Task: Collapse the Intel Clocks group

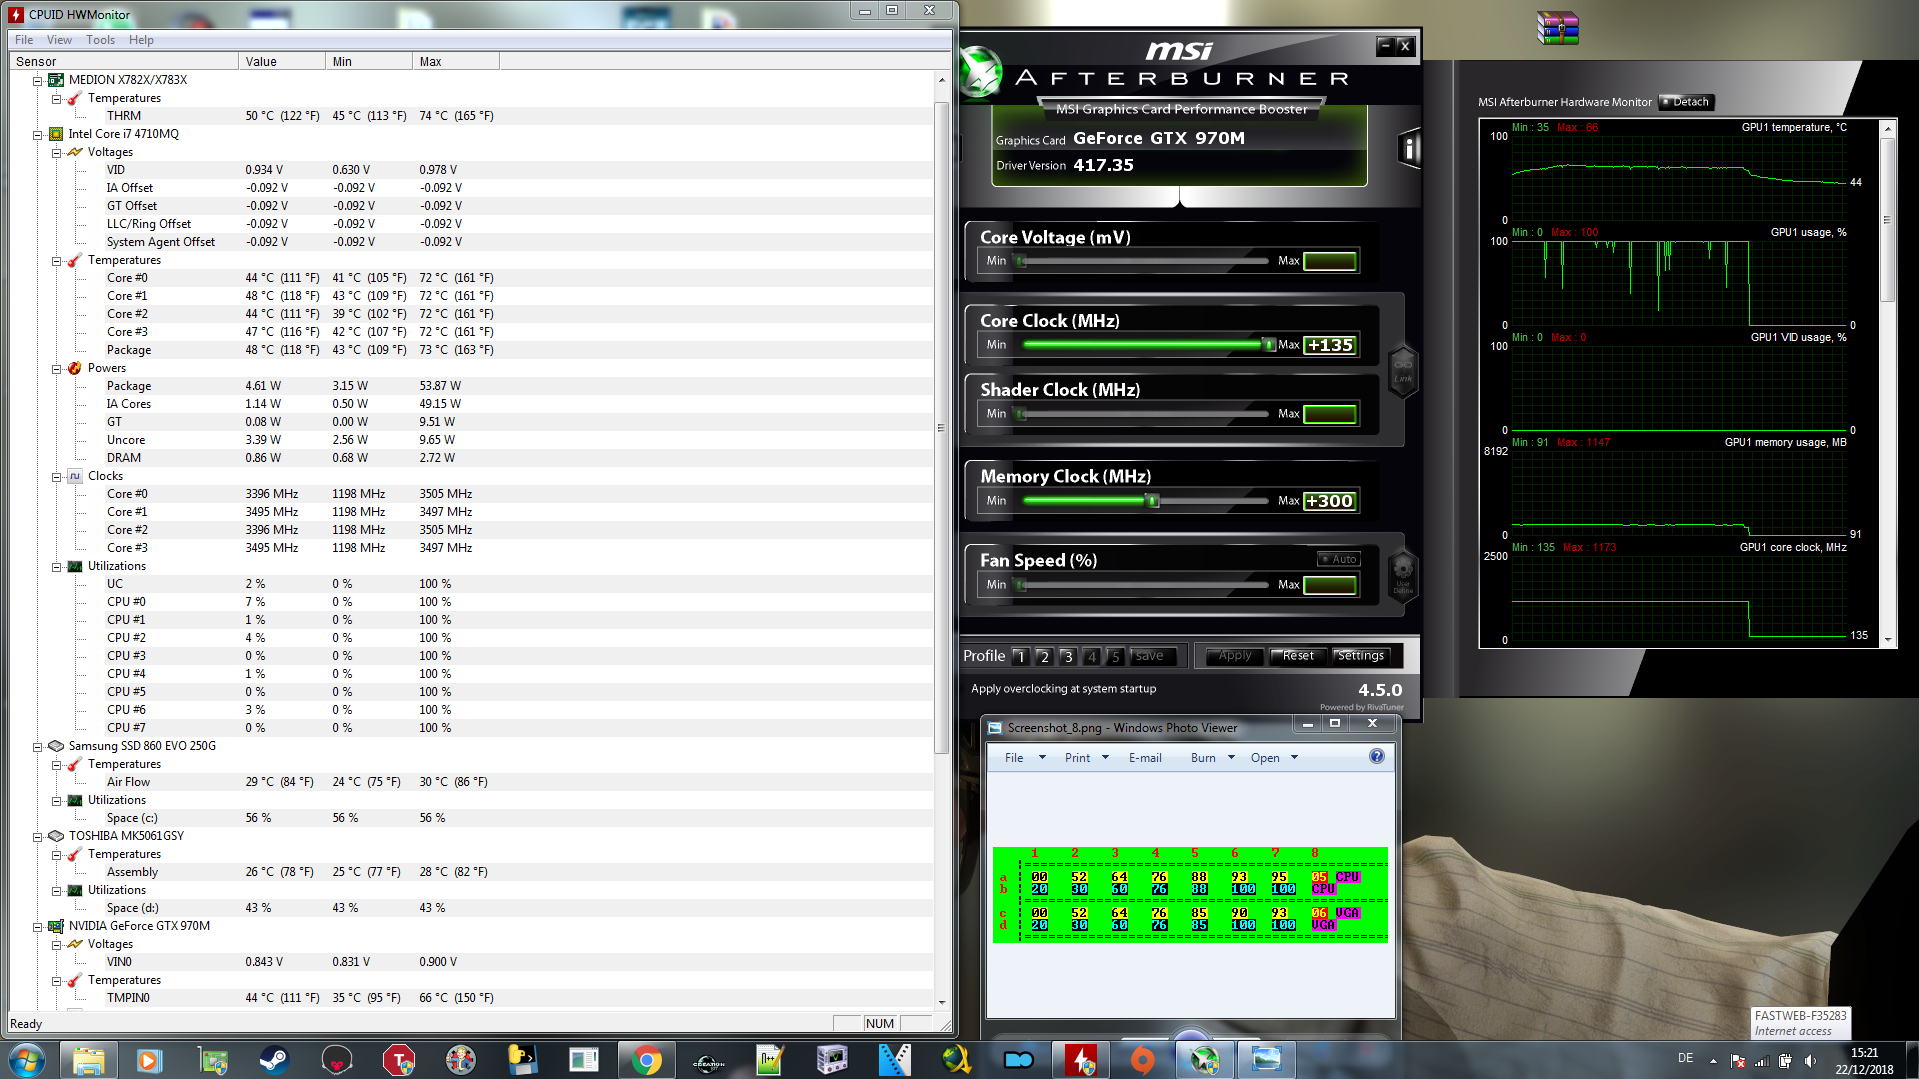Action: coord(57,476)
